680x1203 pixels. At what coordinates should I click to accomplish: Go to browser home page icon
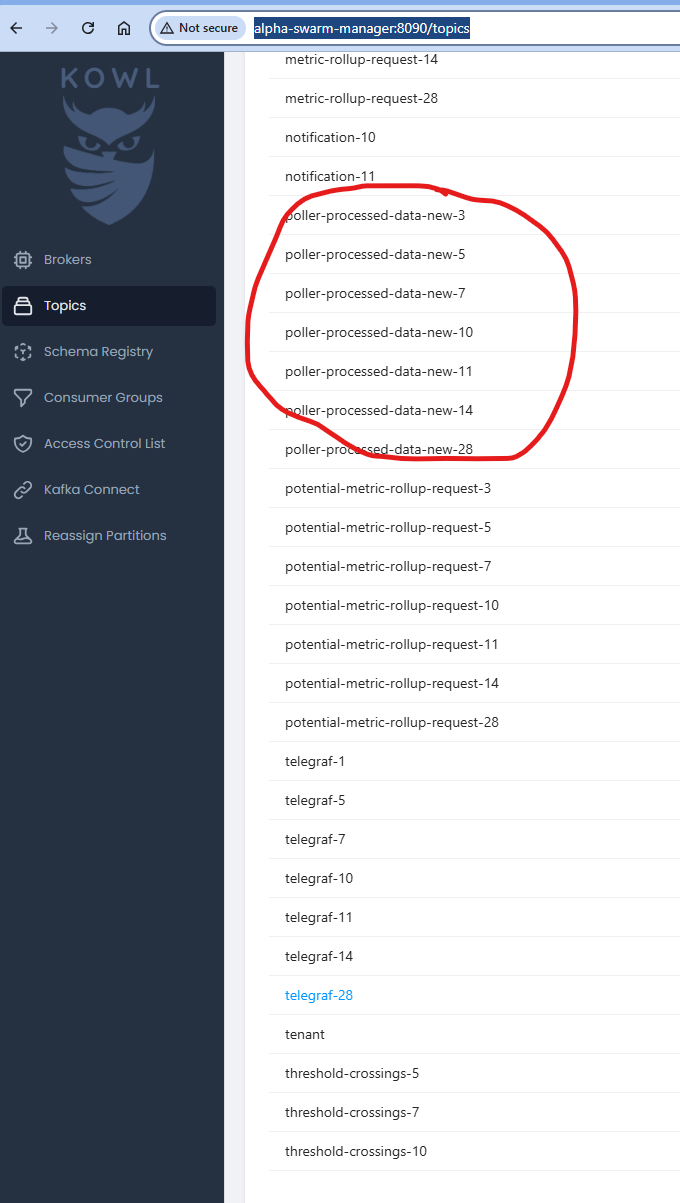tap(124, 28)
